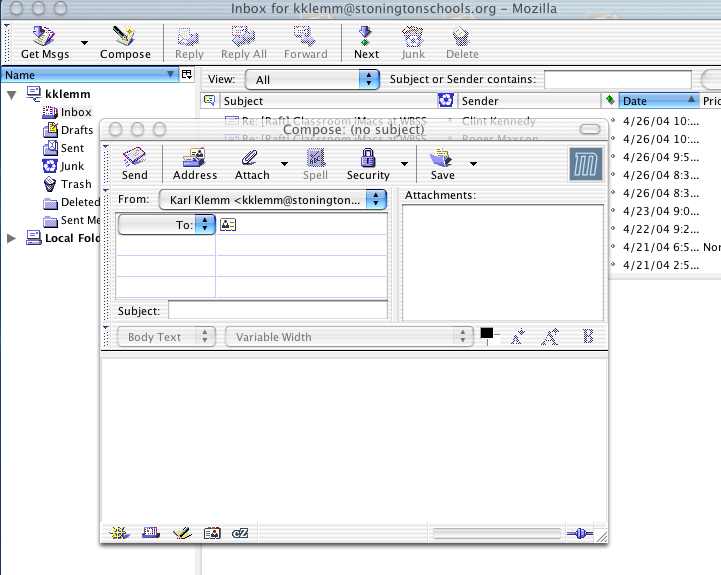Click the Save icon in the compose toolbar
The width and height of the screenshot is (721, 575).
coord(441,163)
